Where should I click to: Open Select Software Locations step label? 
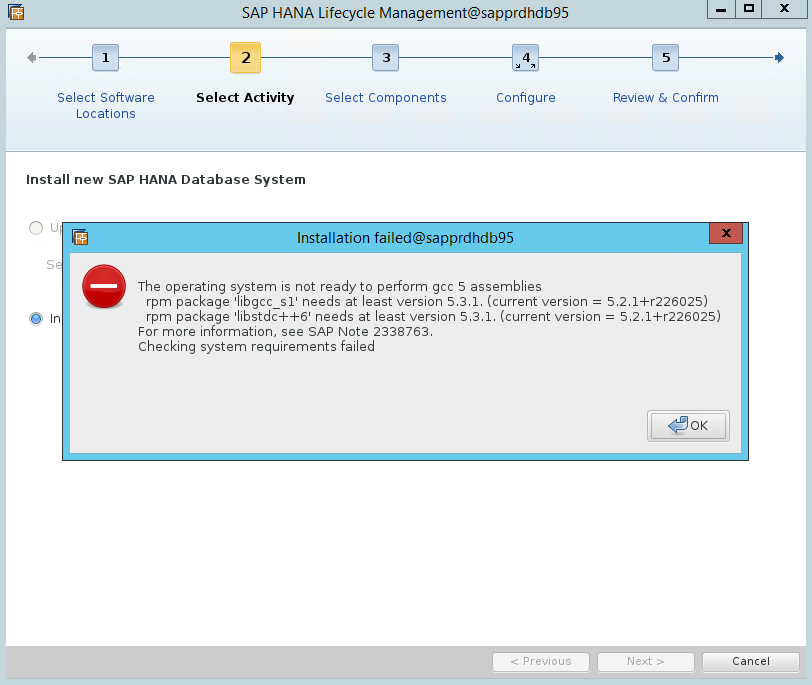point(106,106)
